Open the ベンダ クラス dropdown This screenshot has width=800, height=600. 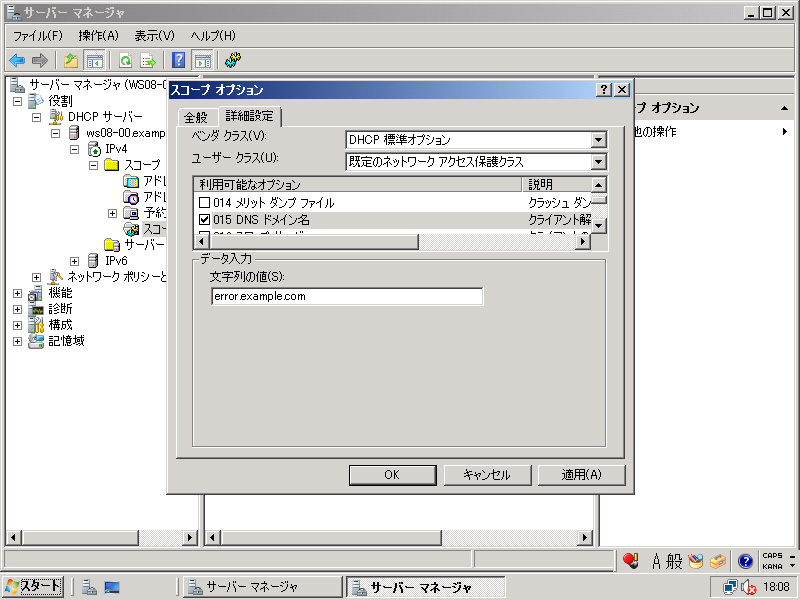[x=598, y=141]
